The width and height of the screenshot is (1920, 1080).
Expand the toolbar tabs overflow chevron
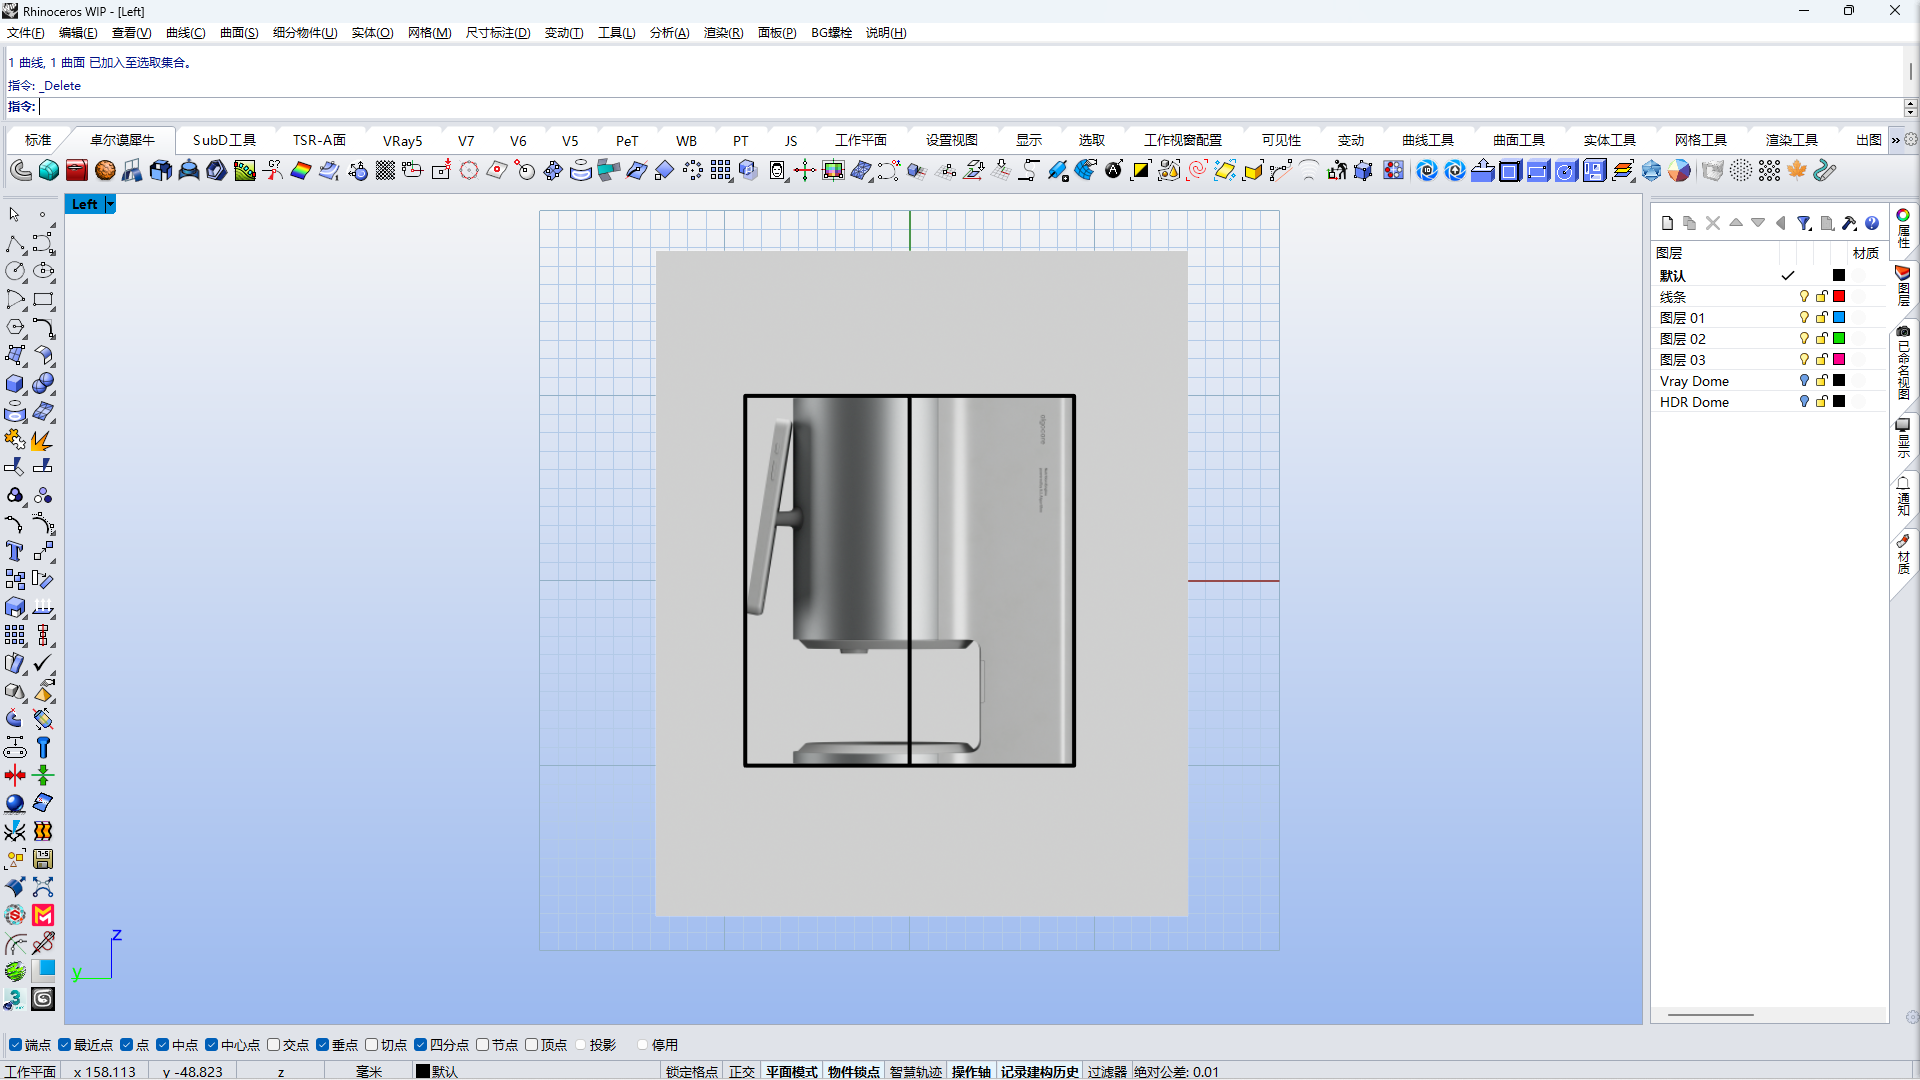click(1895, 140)
